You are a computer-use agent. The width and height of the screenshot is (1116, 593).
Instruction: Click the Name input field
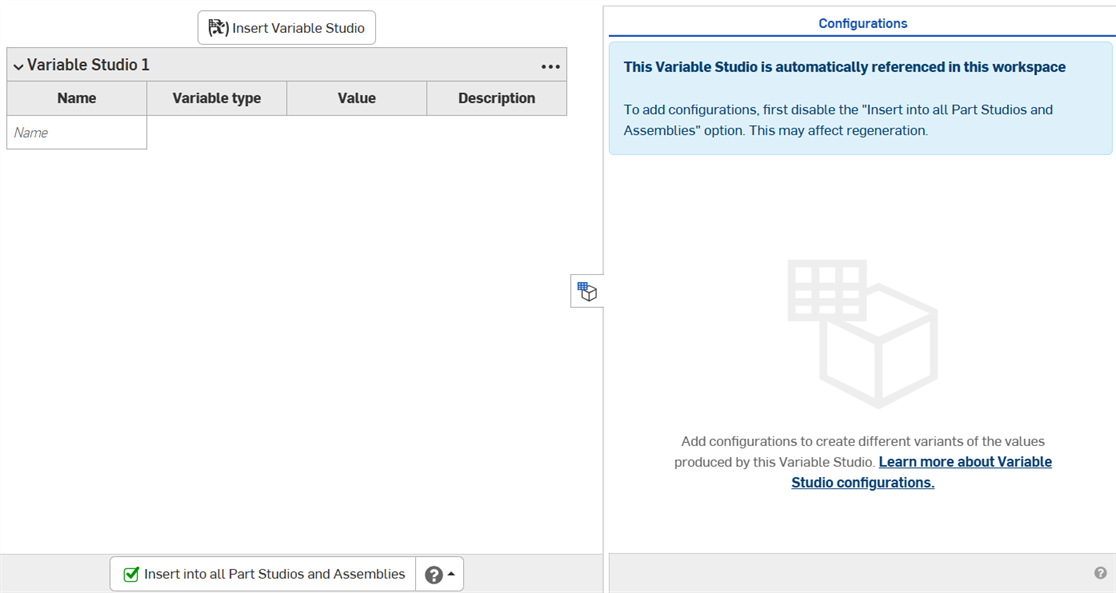click(x=76, y=132)
